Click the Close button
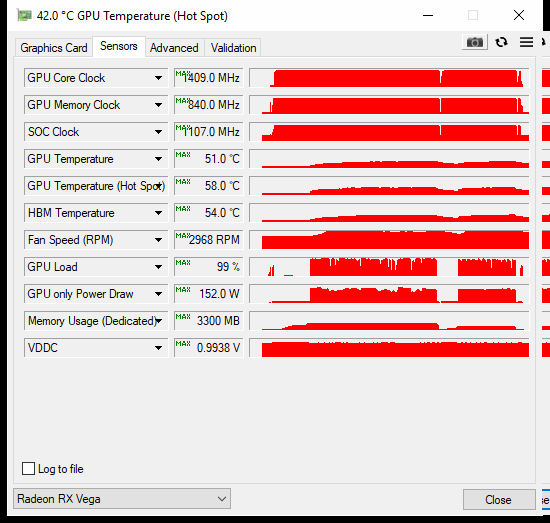 tap(498, 499)
